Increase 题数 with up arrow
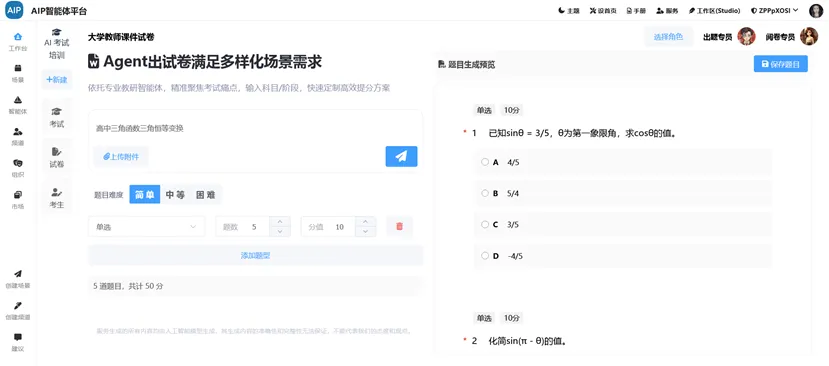The height and width of the screenshot is (366, 829). click(280, 221)
